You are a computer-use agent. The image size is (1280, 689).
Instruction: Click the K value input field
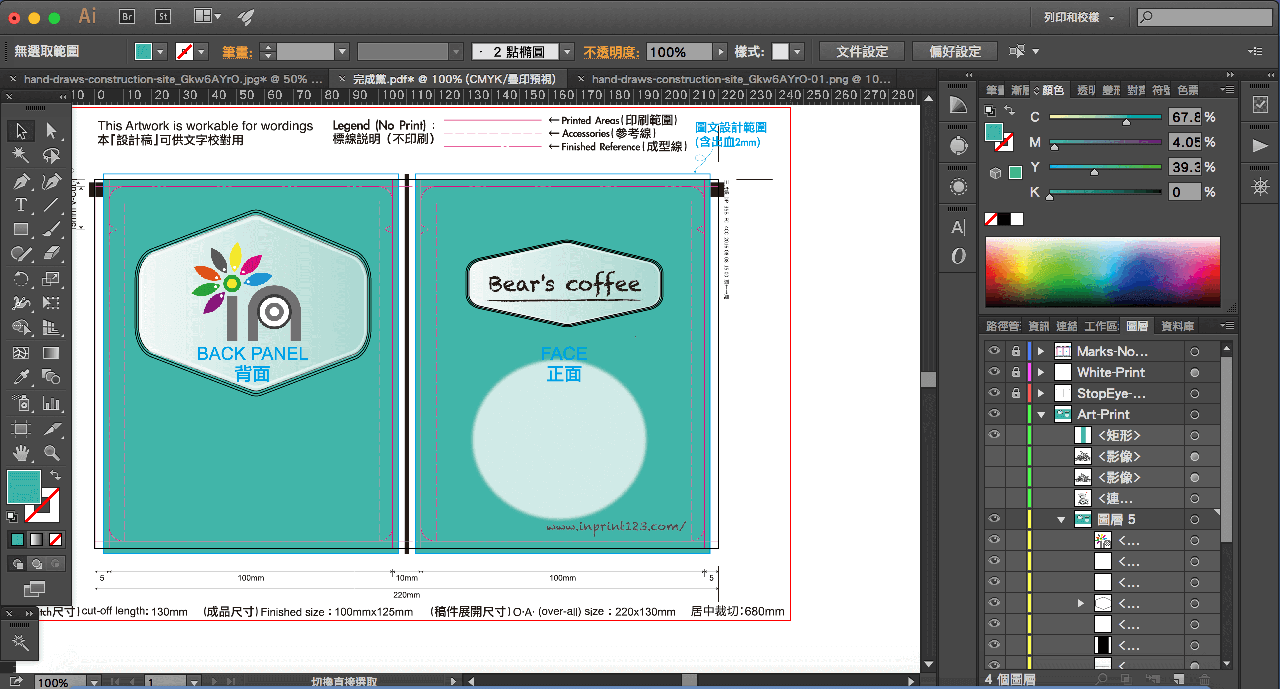point(1184,192)
